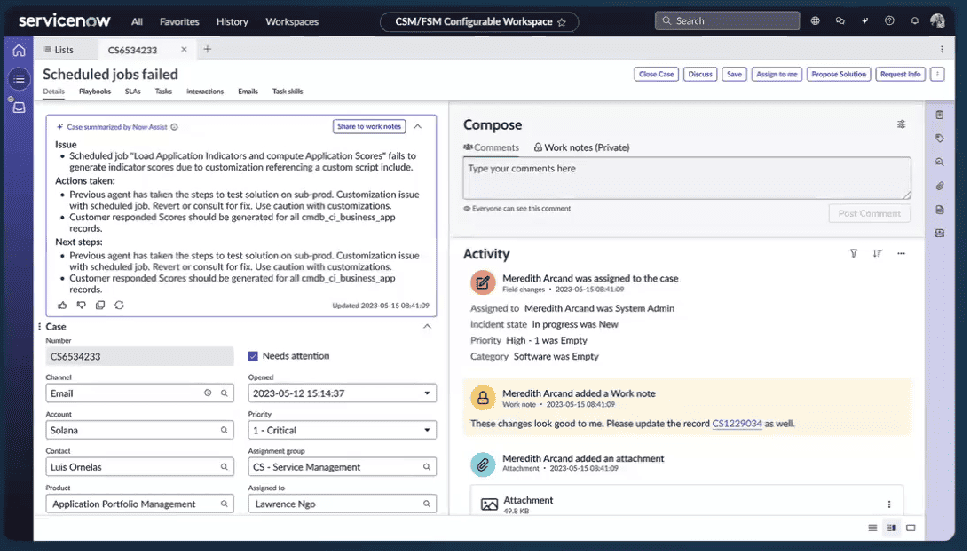The width and height of the screenshot is (967, 551).
Task: Open the Attachment options kebab menu
Action: coord(889,504)
